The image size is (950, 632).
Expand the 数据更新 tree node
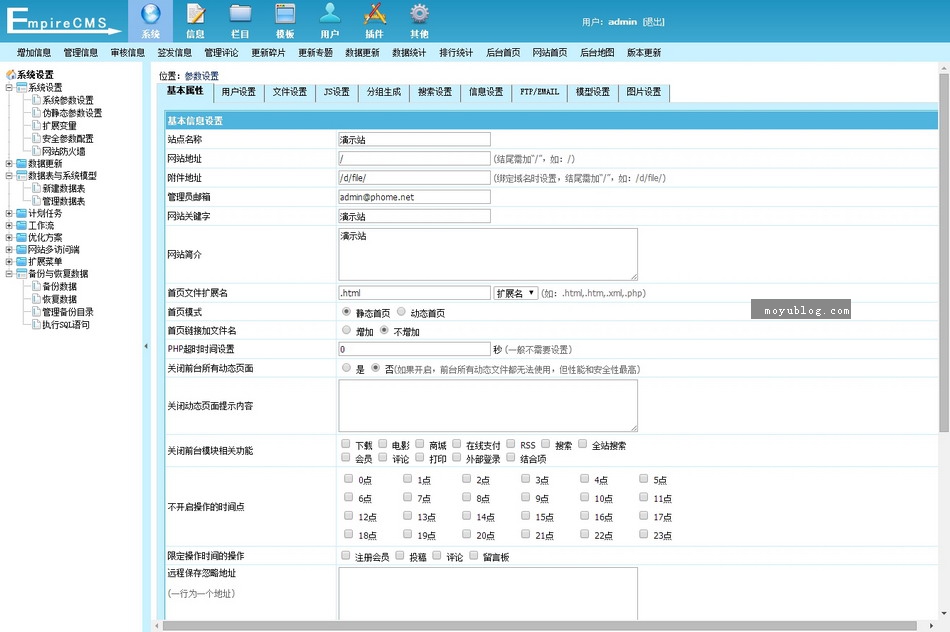tap(9, 164)
